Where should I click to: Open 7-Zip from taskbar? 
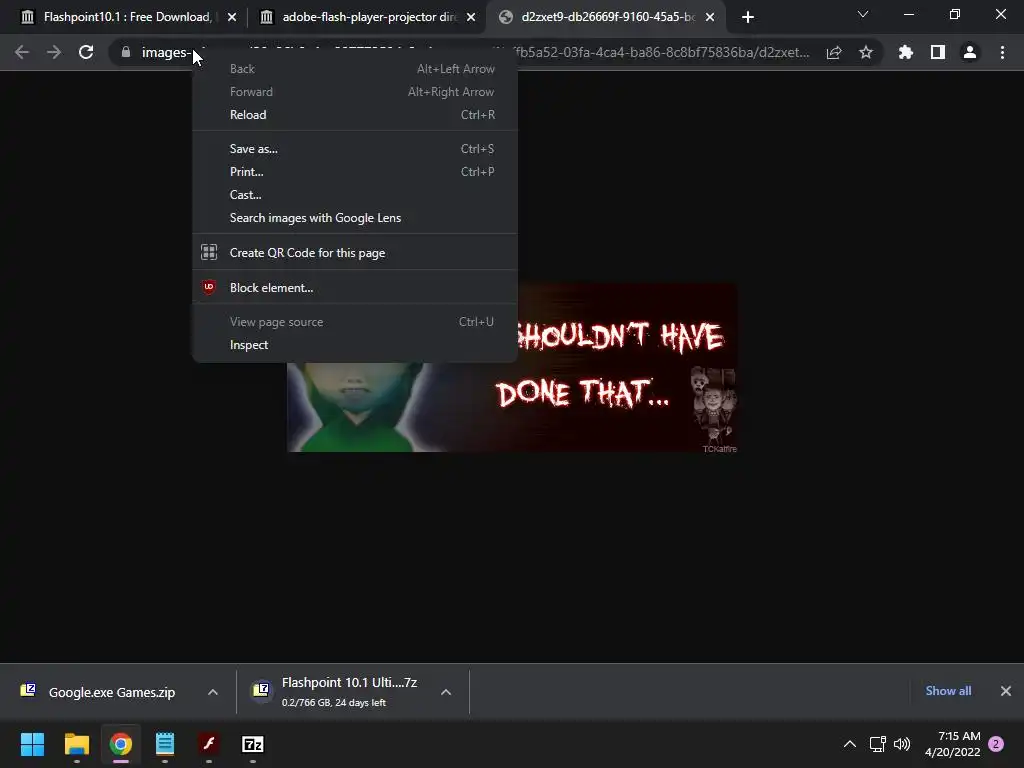pos(253,744)
